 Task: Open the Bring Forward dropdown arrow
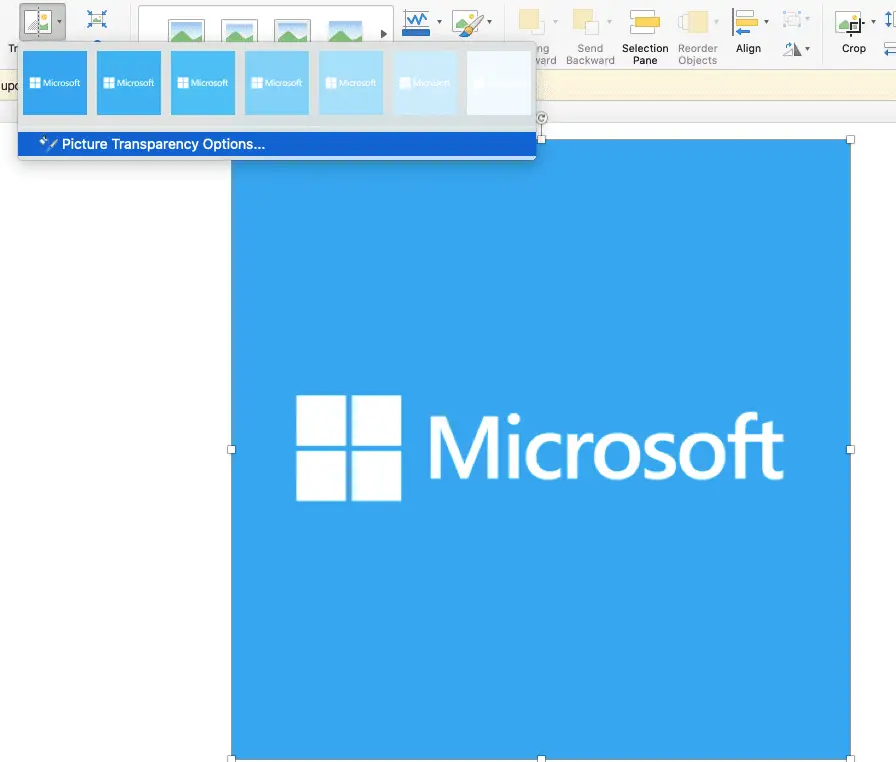pos(555,22)
